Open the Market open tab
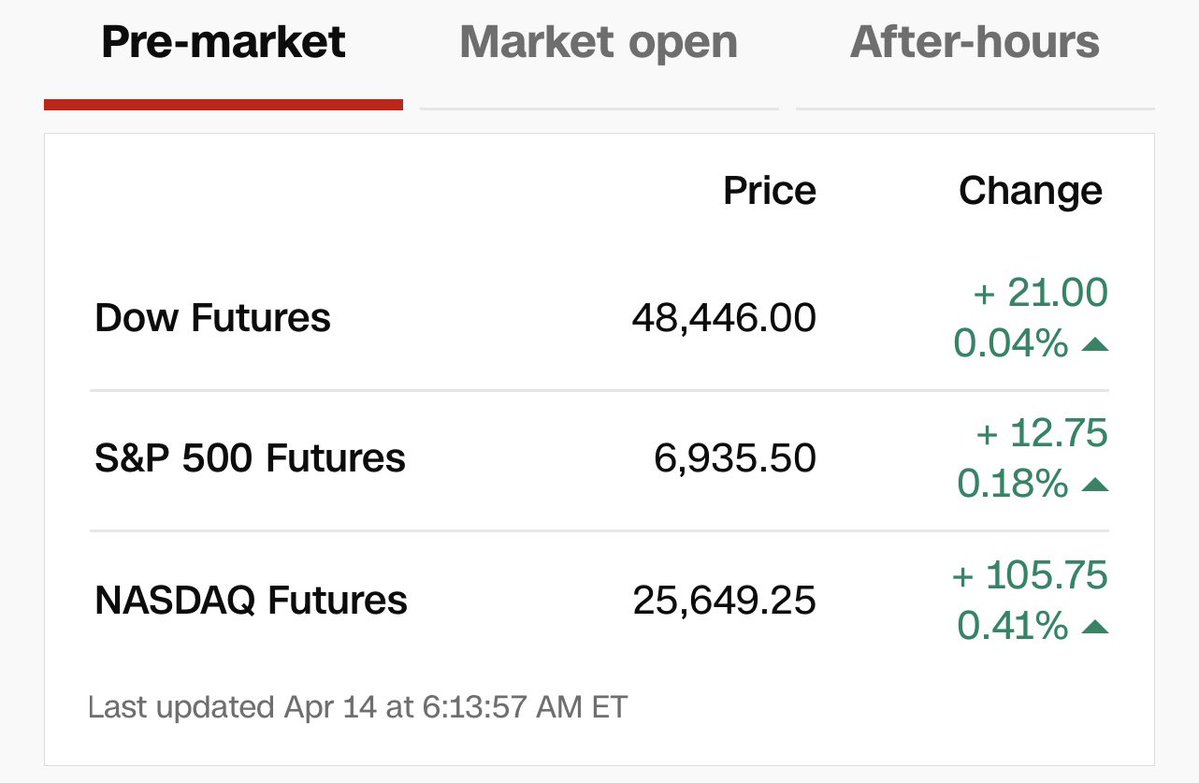Viewport: 1199px width, 783px height. (x=598, y=43)
